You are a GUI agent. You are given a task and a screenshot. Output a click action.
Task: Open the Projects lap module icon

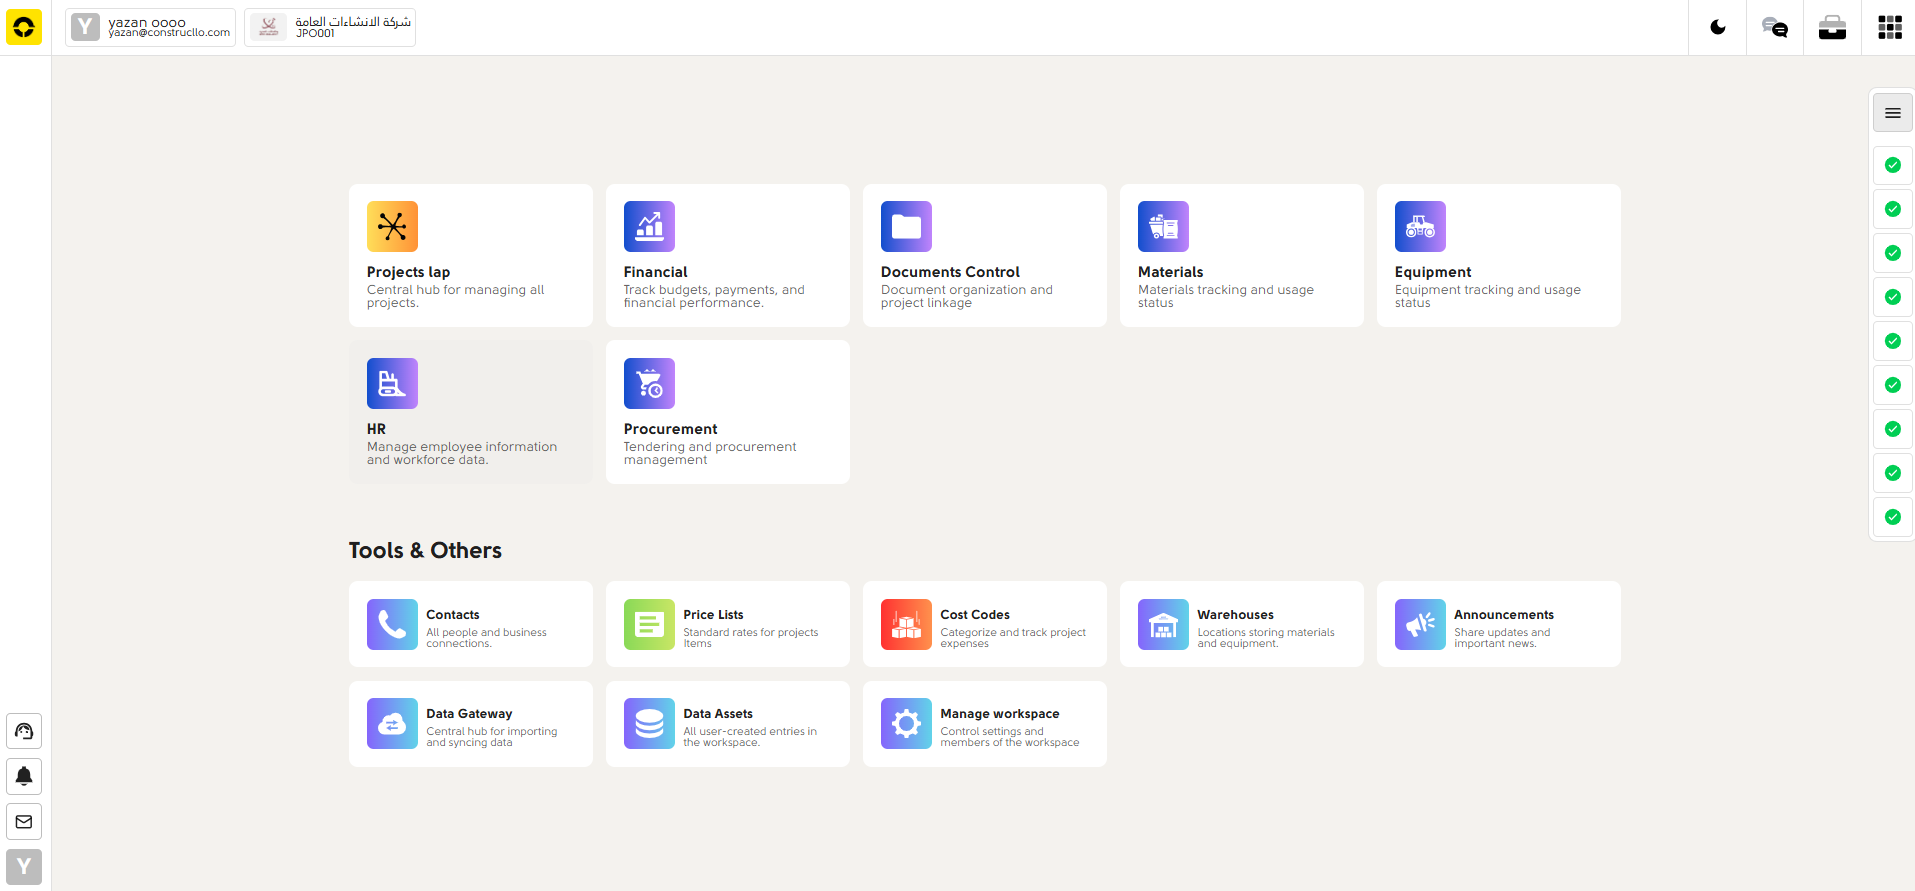392,226
